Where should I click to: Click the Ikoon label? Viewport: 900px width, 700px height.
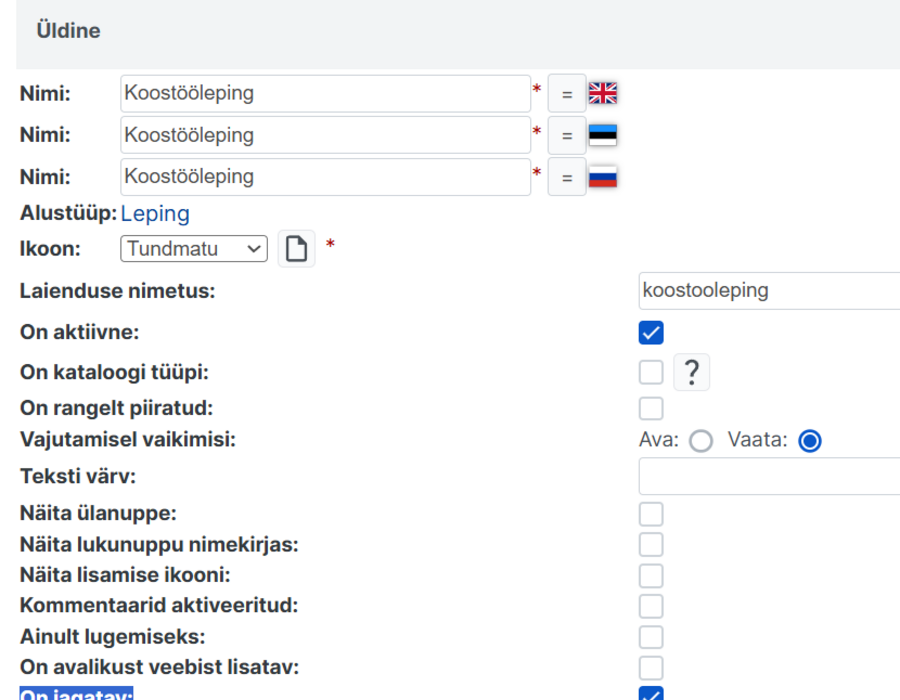[x=51, y=249]
